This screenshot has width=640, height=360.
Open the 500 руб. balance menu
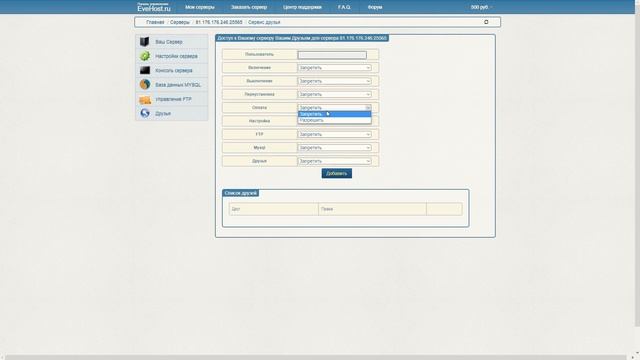coord(481,7)
